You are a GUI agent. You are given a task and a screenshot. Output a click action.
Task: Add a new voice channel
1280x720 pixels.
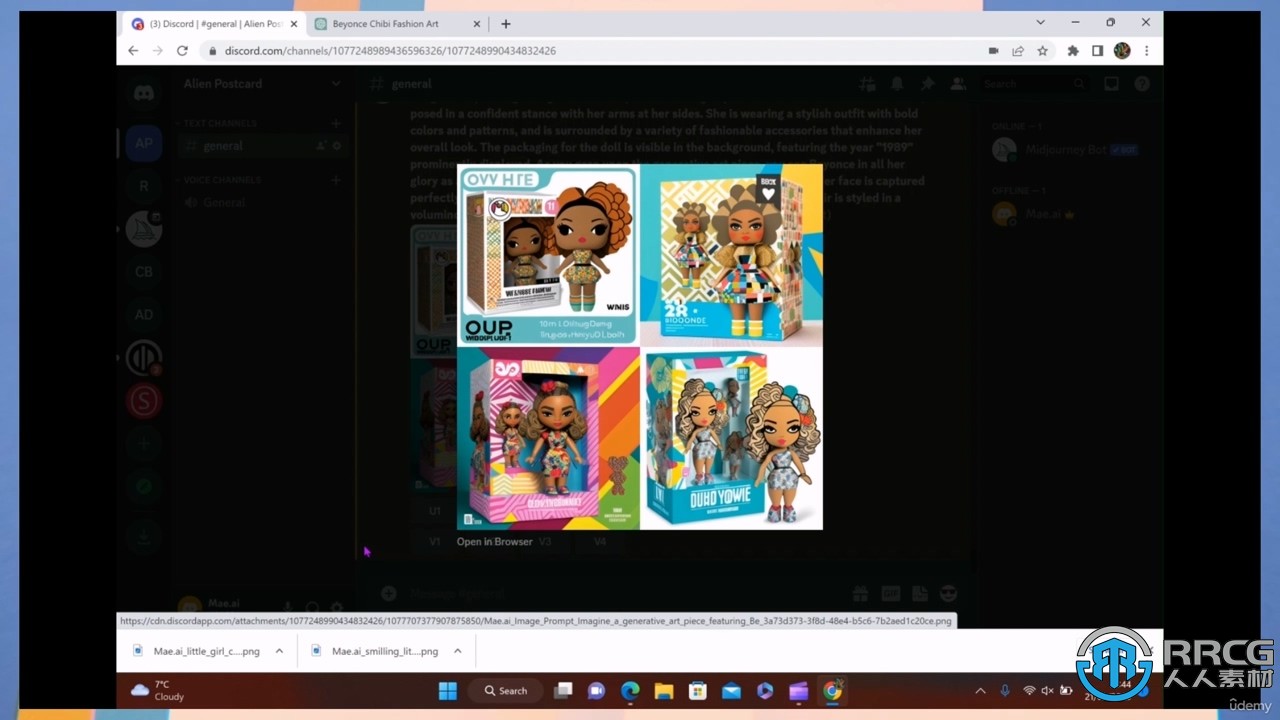[x=336, y=180]
